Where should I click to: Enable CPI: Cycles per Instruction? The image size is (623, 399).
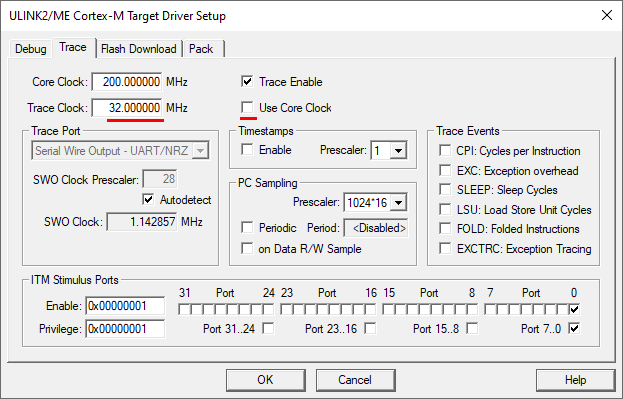[x=445, y=151]
